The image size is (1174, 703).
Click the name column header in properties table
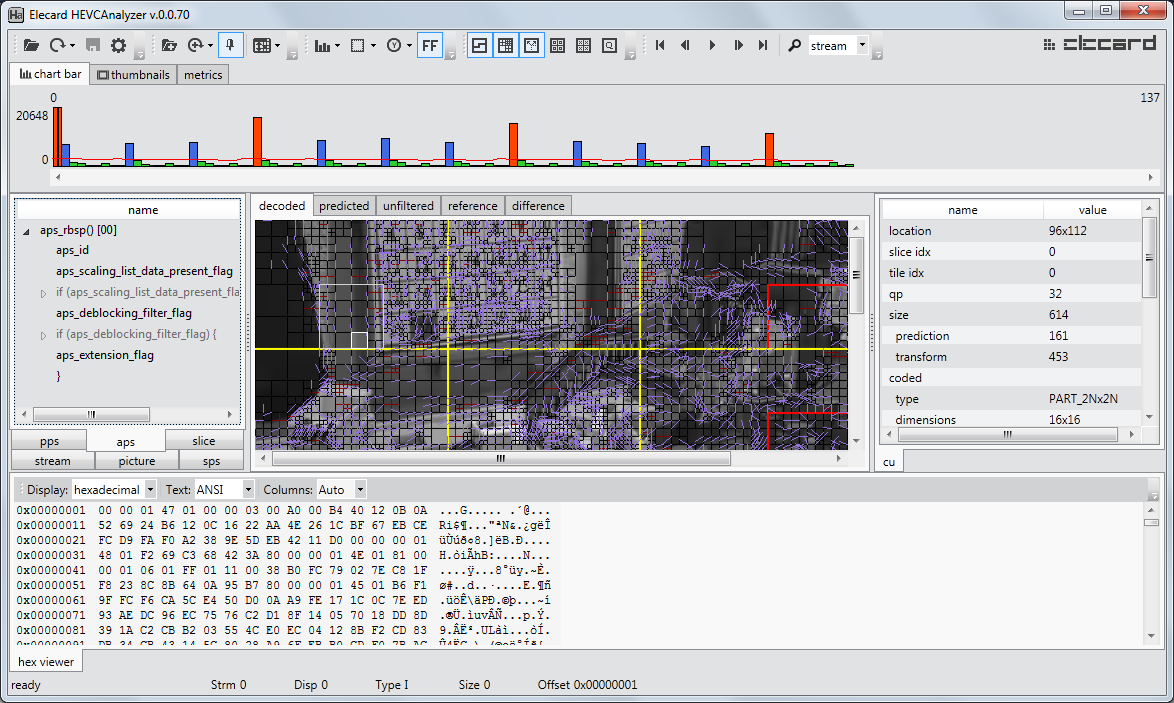[962, 210]
